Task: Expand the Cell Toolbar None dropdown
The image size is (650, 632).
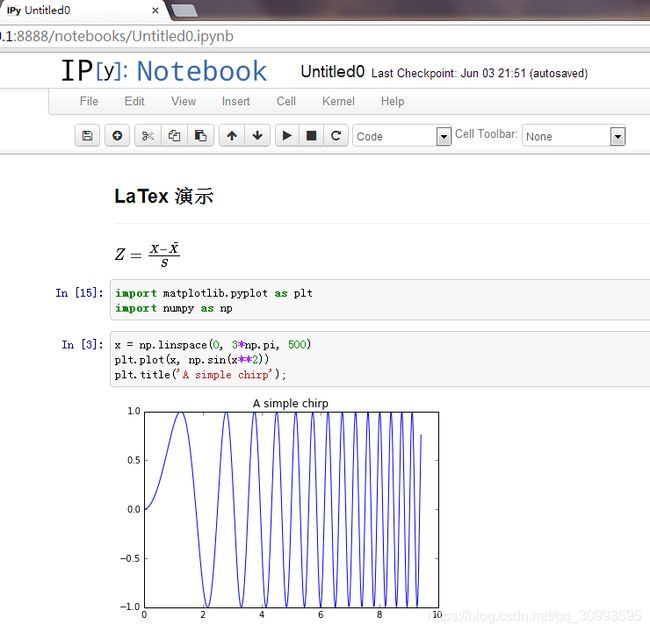Action: tap(574, 136)
